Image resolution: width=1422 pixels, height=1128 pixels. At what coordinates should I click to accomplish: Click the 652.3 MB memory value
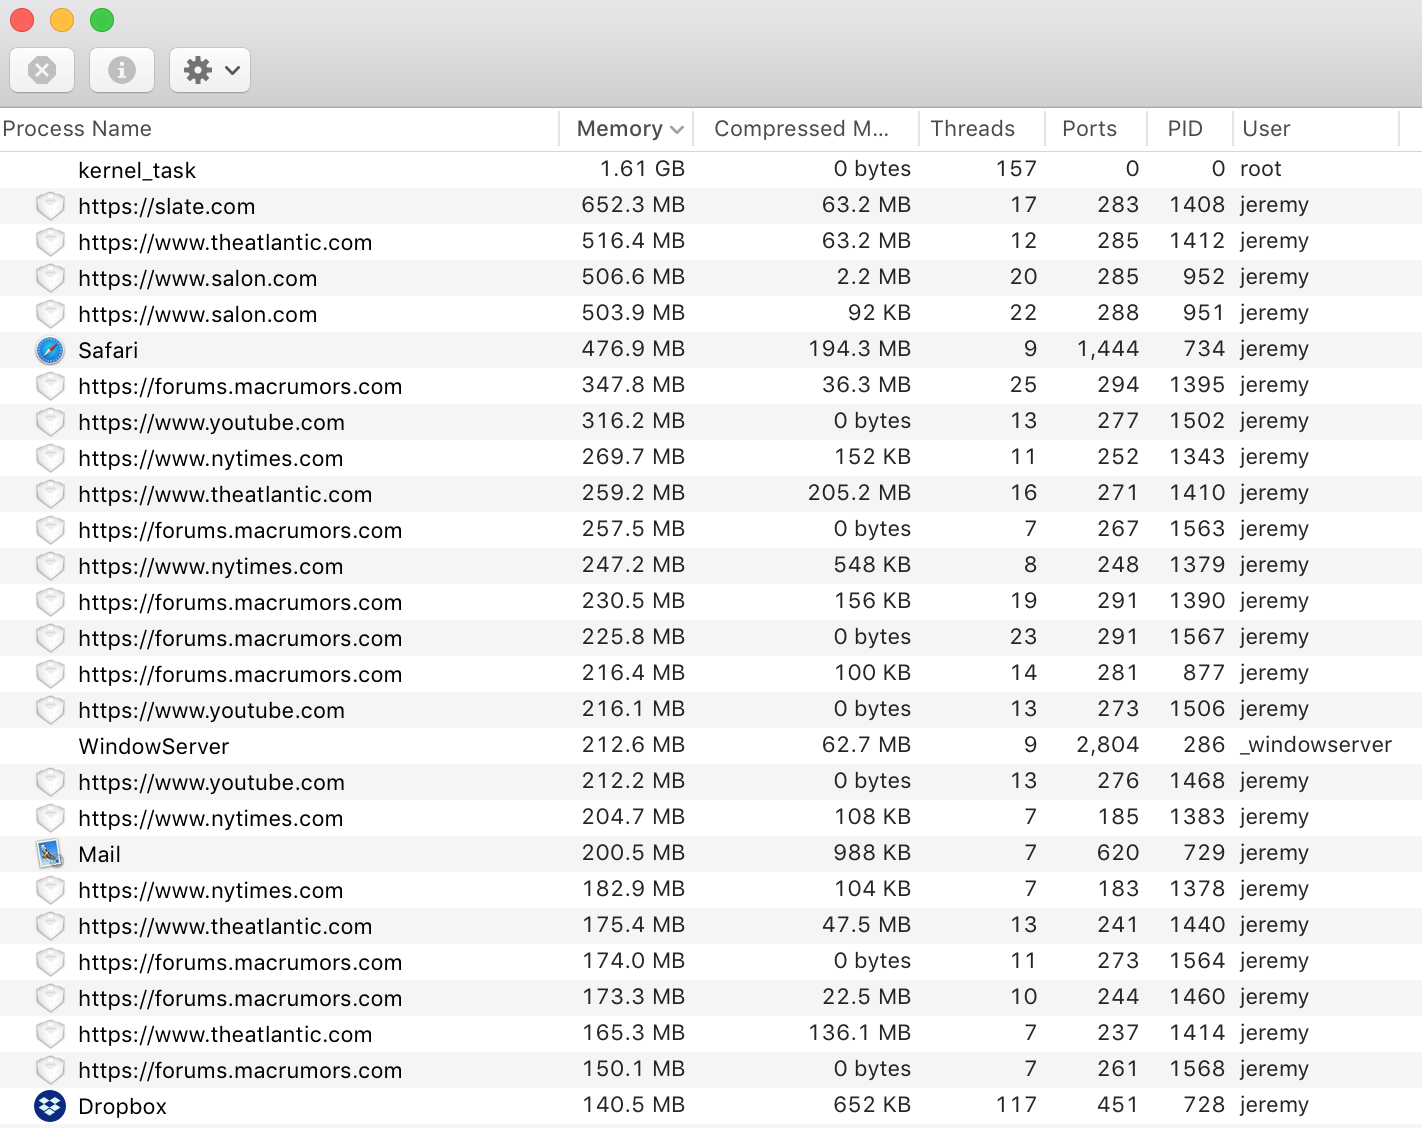pos(633,204)
